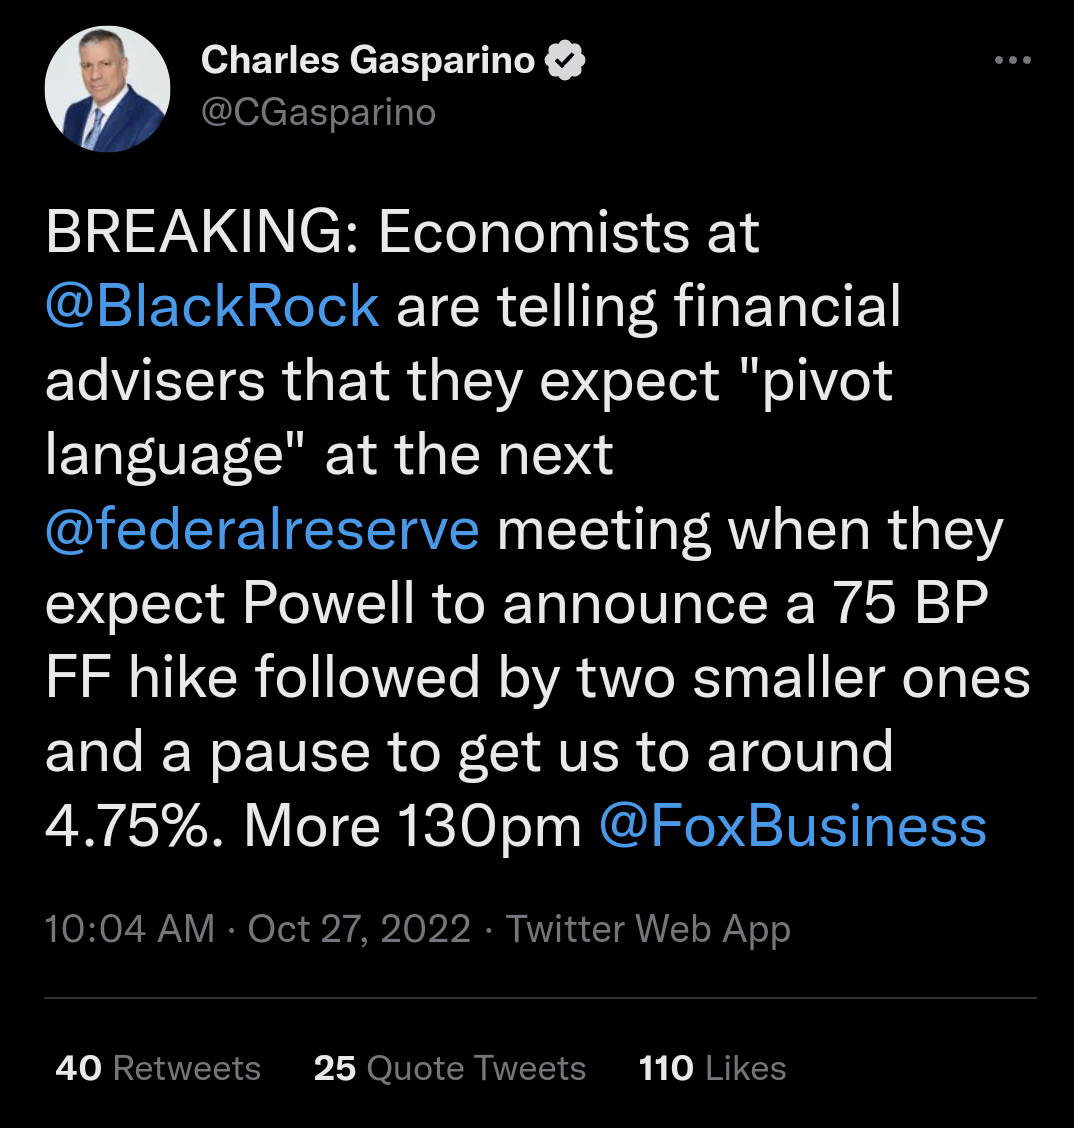This screenshot has width=1074, height=1128.
Task: Click the "130pm" text in tweet
Action: click(489, 826)
